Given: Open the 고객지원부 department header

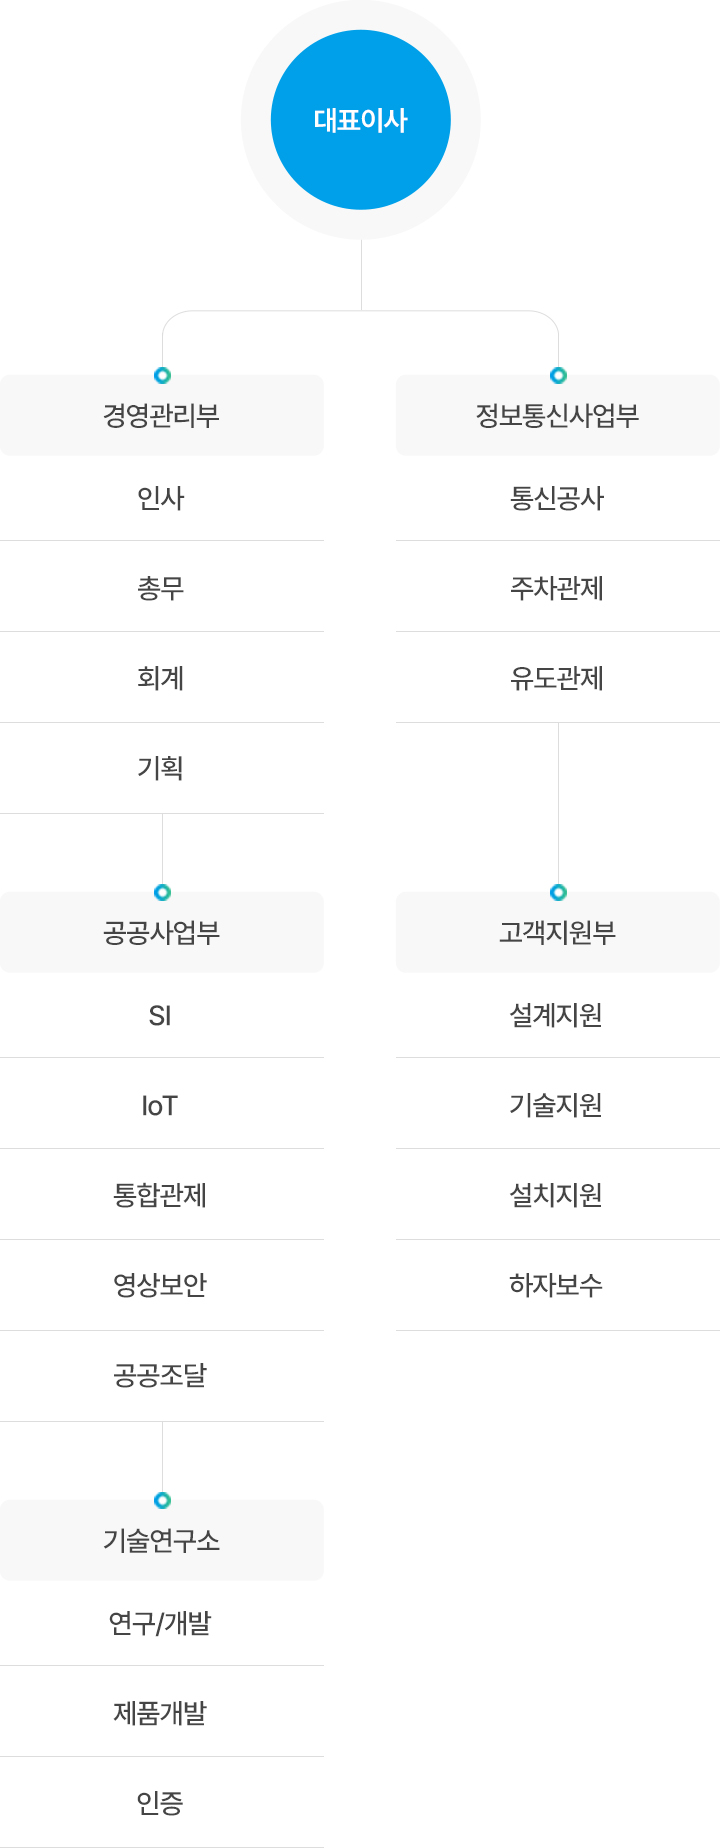Looking at the screenshot, I should tap(558, 932).
